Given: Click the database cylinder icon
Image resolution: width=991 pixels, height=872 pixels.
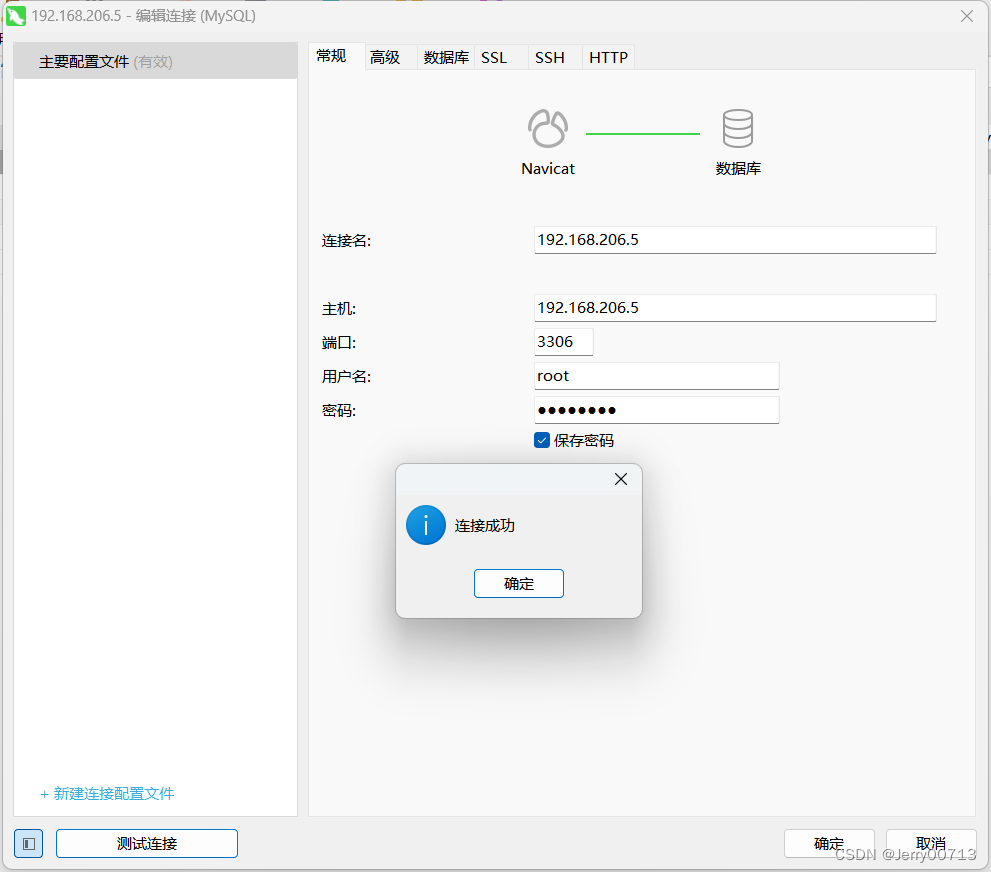Looking at the screenshot, I should [x=737, y=128].
